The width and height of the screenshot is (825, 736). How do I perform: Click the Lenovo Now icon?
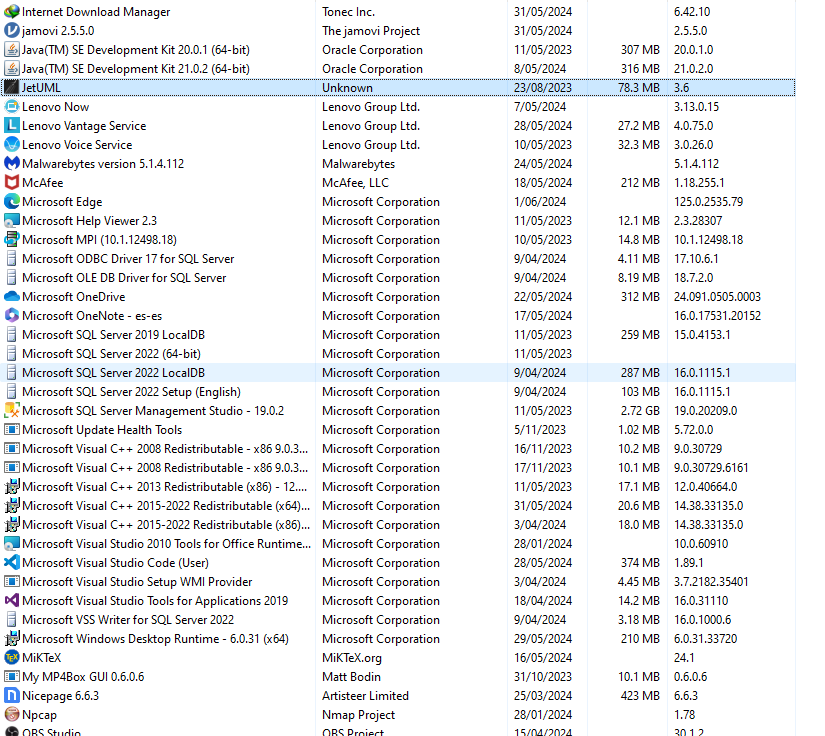[12, 107]
